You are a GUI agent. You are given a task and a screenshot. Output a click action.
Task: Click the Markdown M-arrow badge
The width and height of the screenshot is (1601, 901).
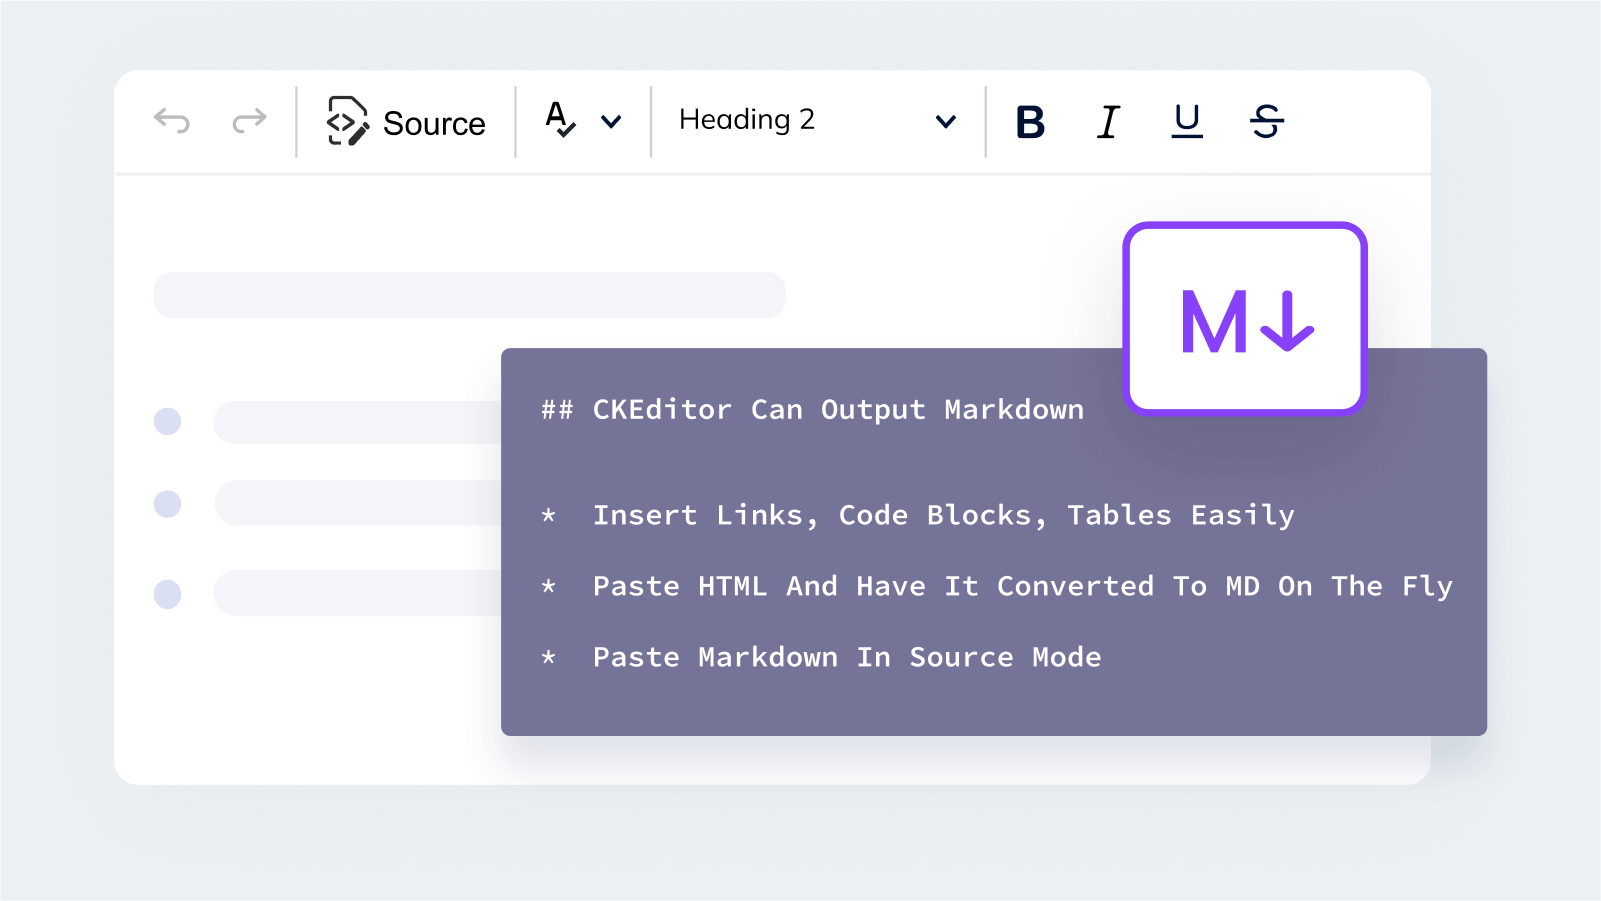[1245, 318]
